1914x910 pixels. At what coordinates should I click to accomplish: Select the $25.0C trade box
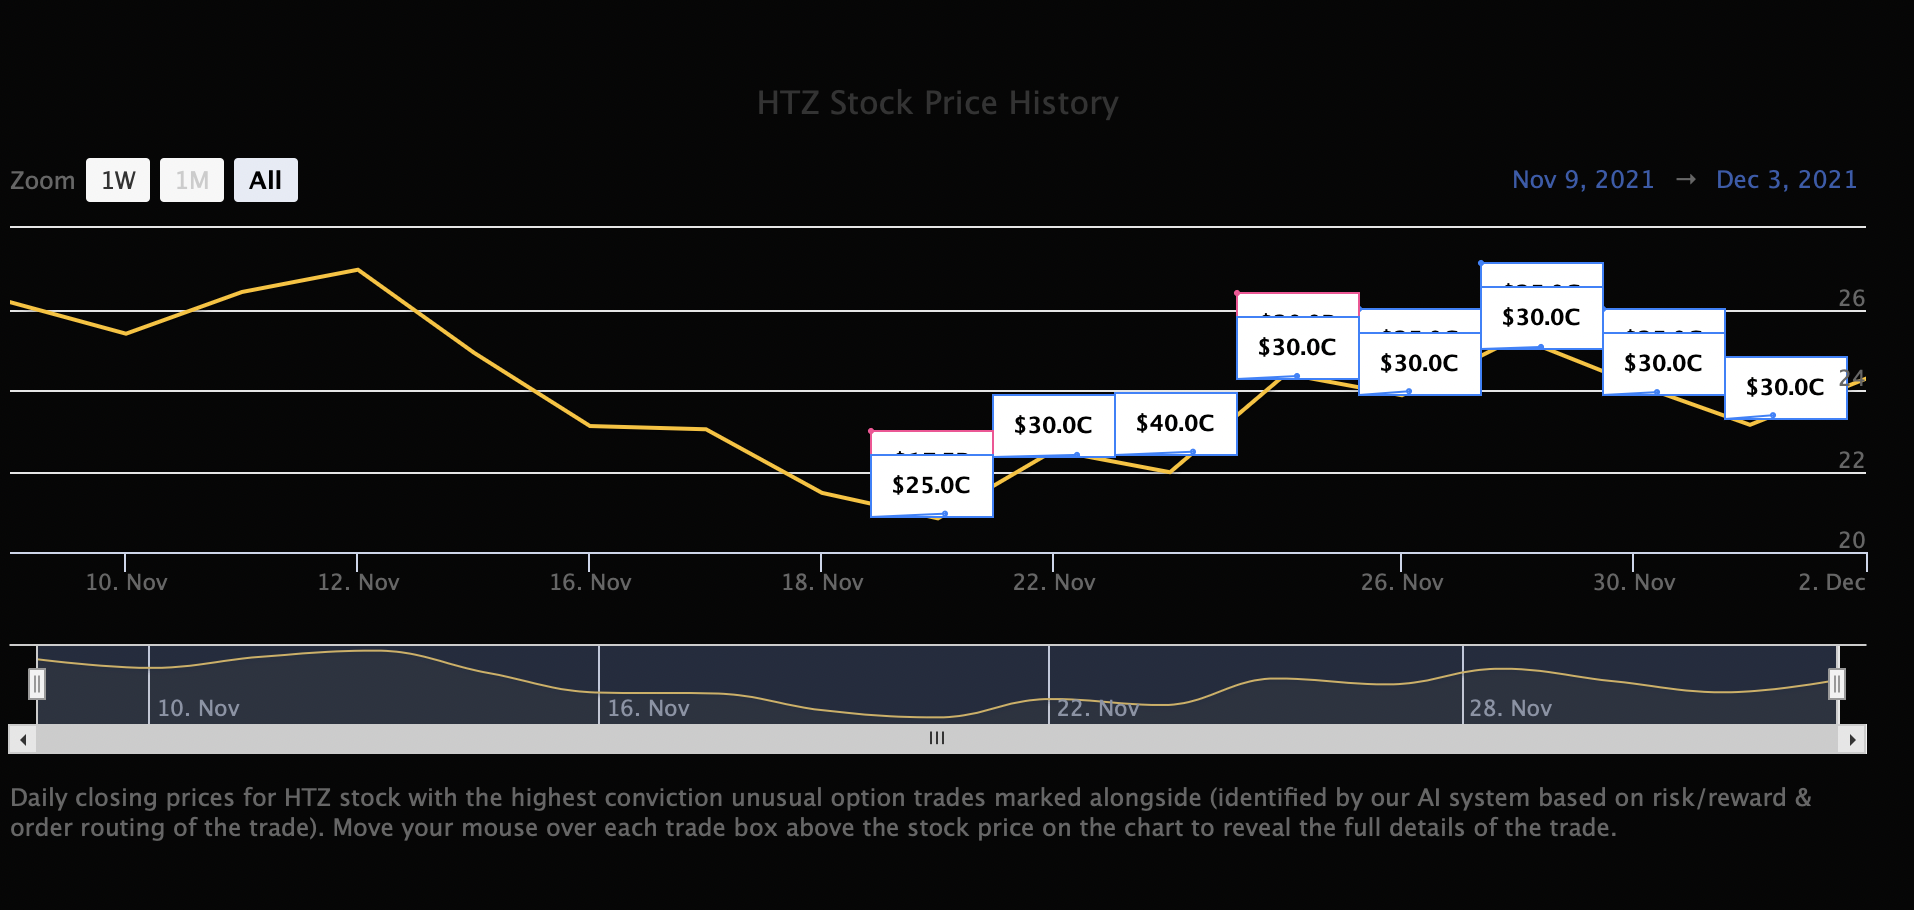tap(931, 486)
